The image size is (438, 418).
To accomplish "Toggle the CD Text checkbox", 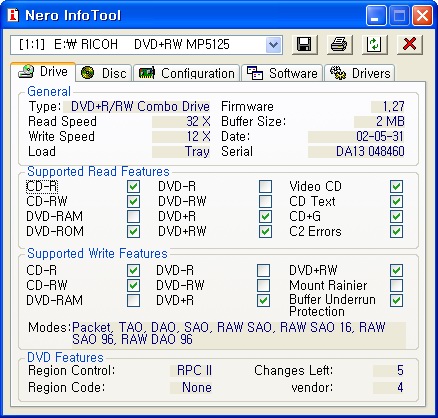I will (x=396, y=202).
